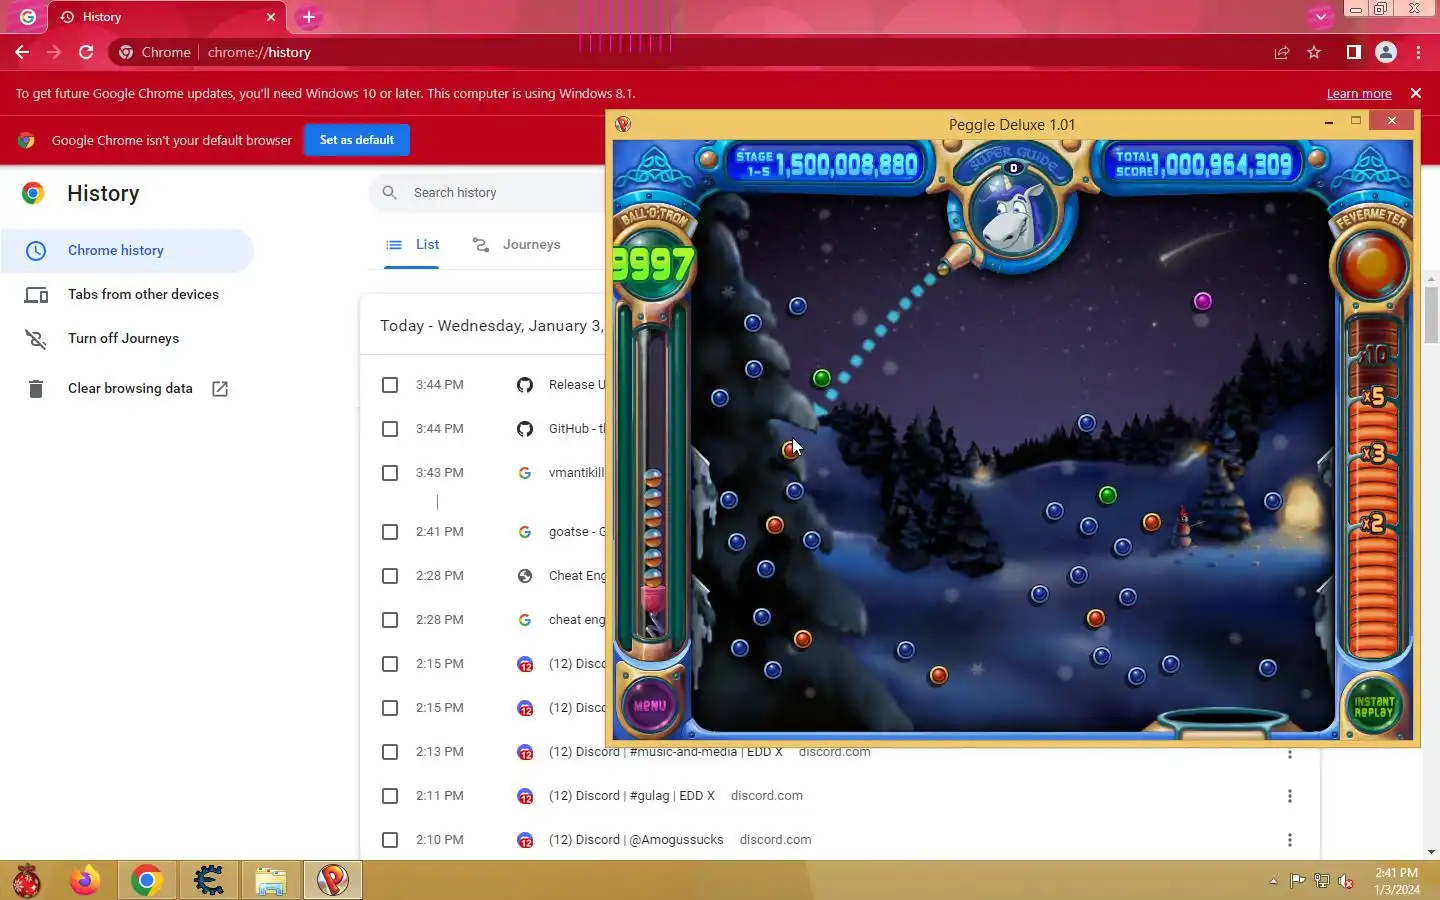The height and width of the screenshot is (900, 1440).
Task: Close the History tab
Action: click(x=270, y=17)
